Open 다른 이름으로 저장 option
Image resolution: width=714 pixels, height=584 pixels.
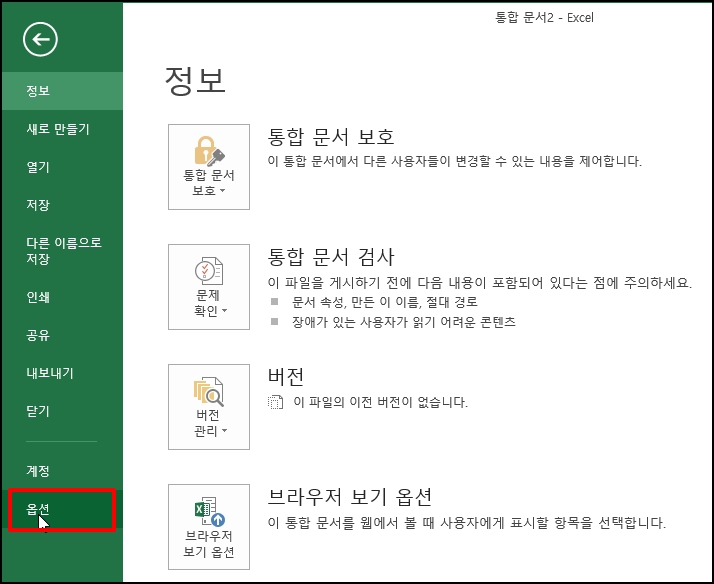coord(62,251)
